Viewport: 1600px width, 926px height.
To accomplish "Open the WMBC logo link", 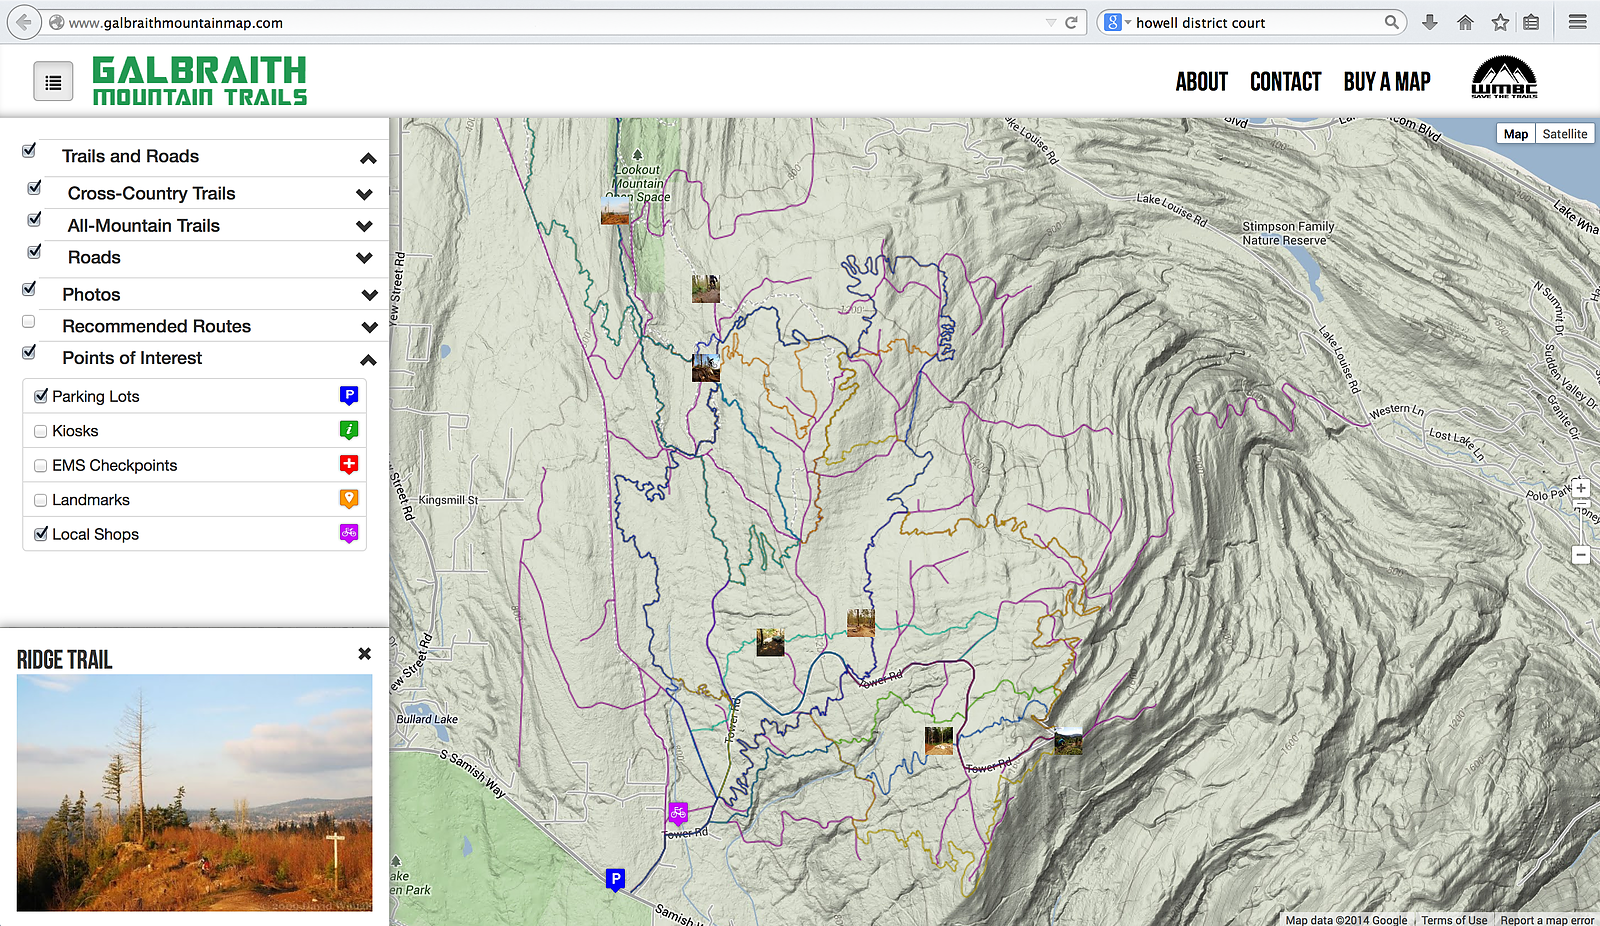I will (1504, 78).
